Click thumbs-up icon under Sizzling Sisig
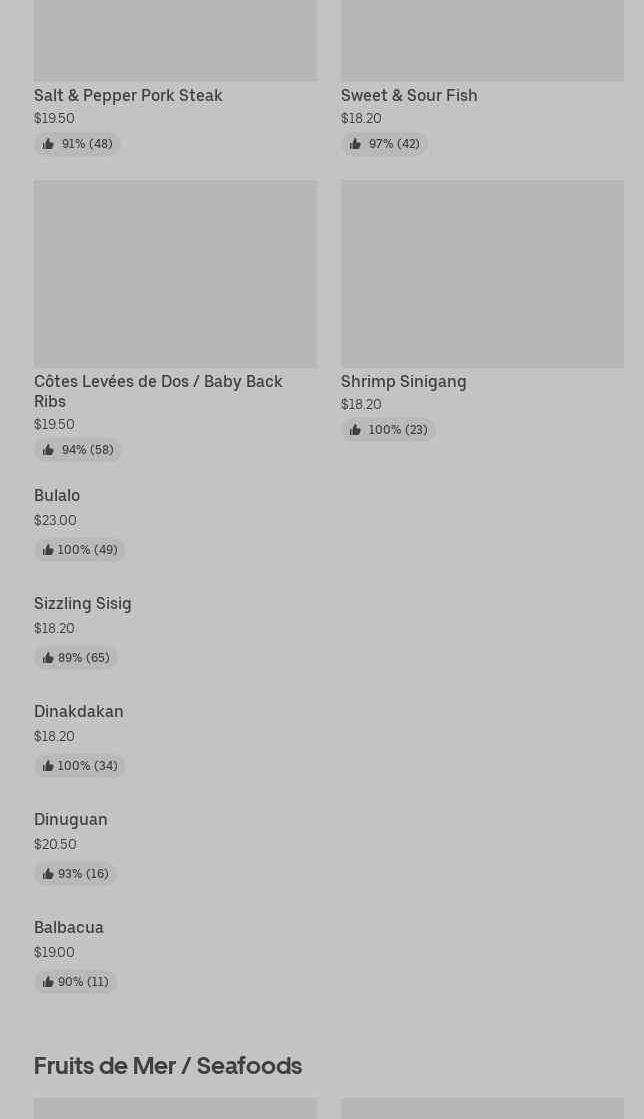 (48, 658)
